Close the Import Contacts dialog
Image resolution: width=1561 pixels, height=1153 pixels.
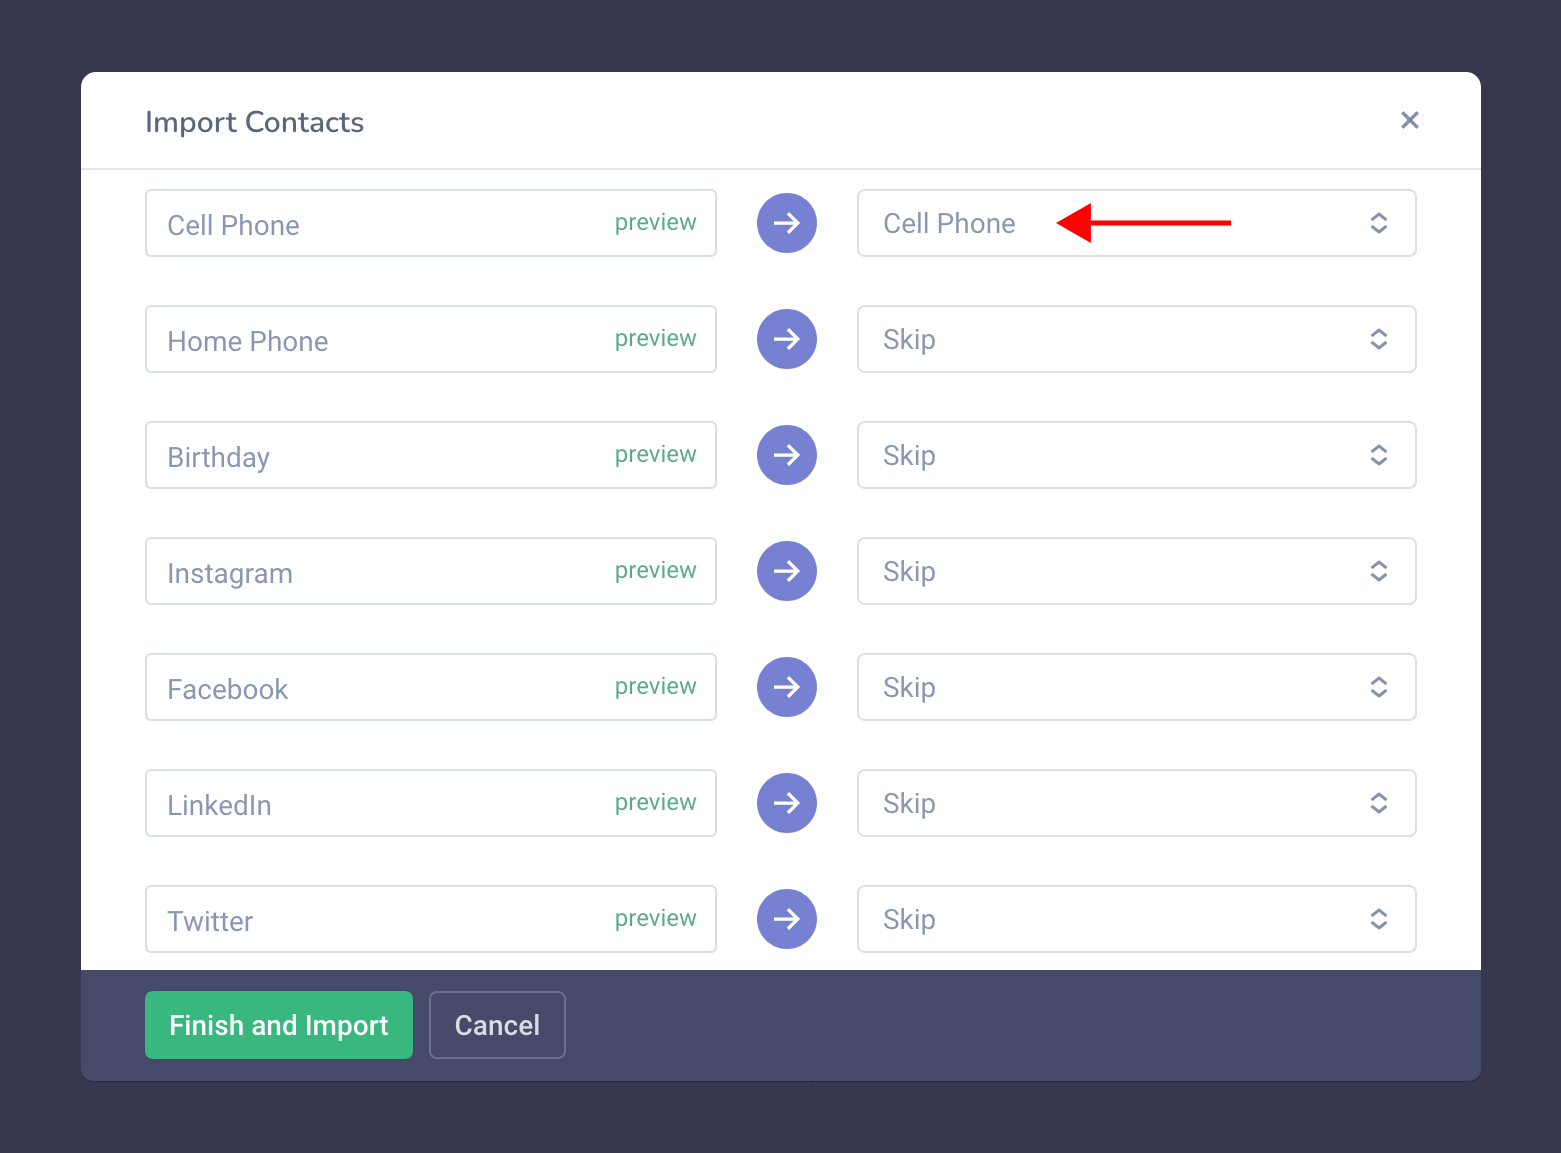(1410, 120)
